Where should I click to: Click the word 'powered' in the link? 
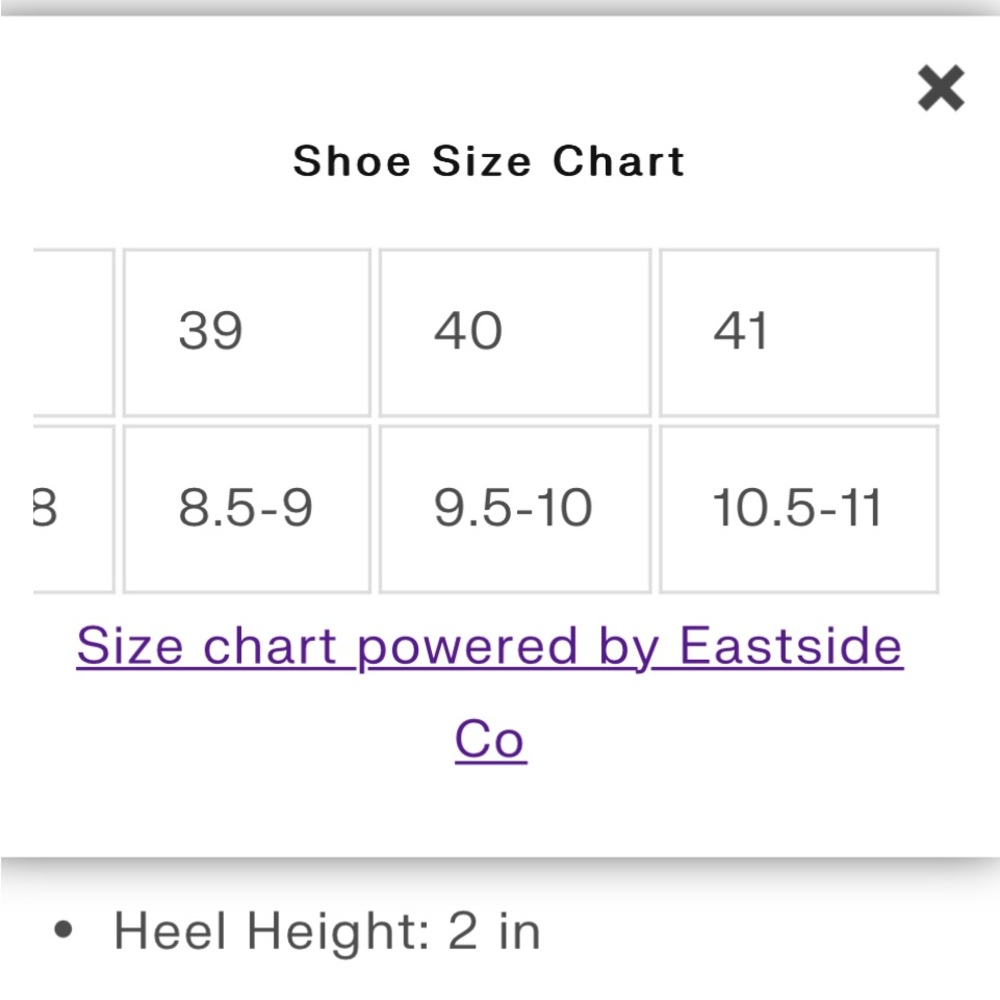[x=467, y=648]
